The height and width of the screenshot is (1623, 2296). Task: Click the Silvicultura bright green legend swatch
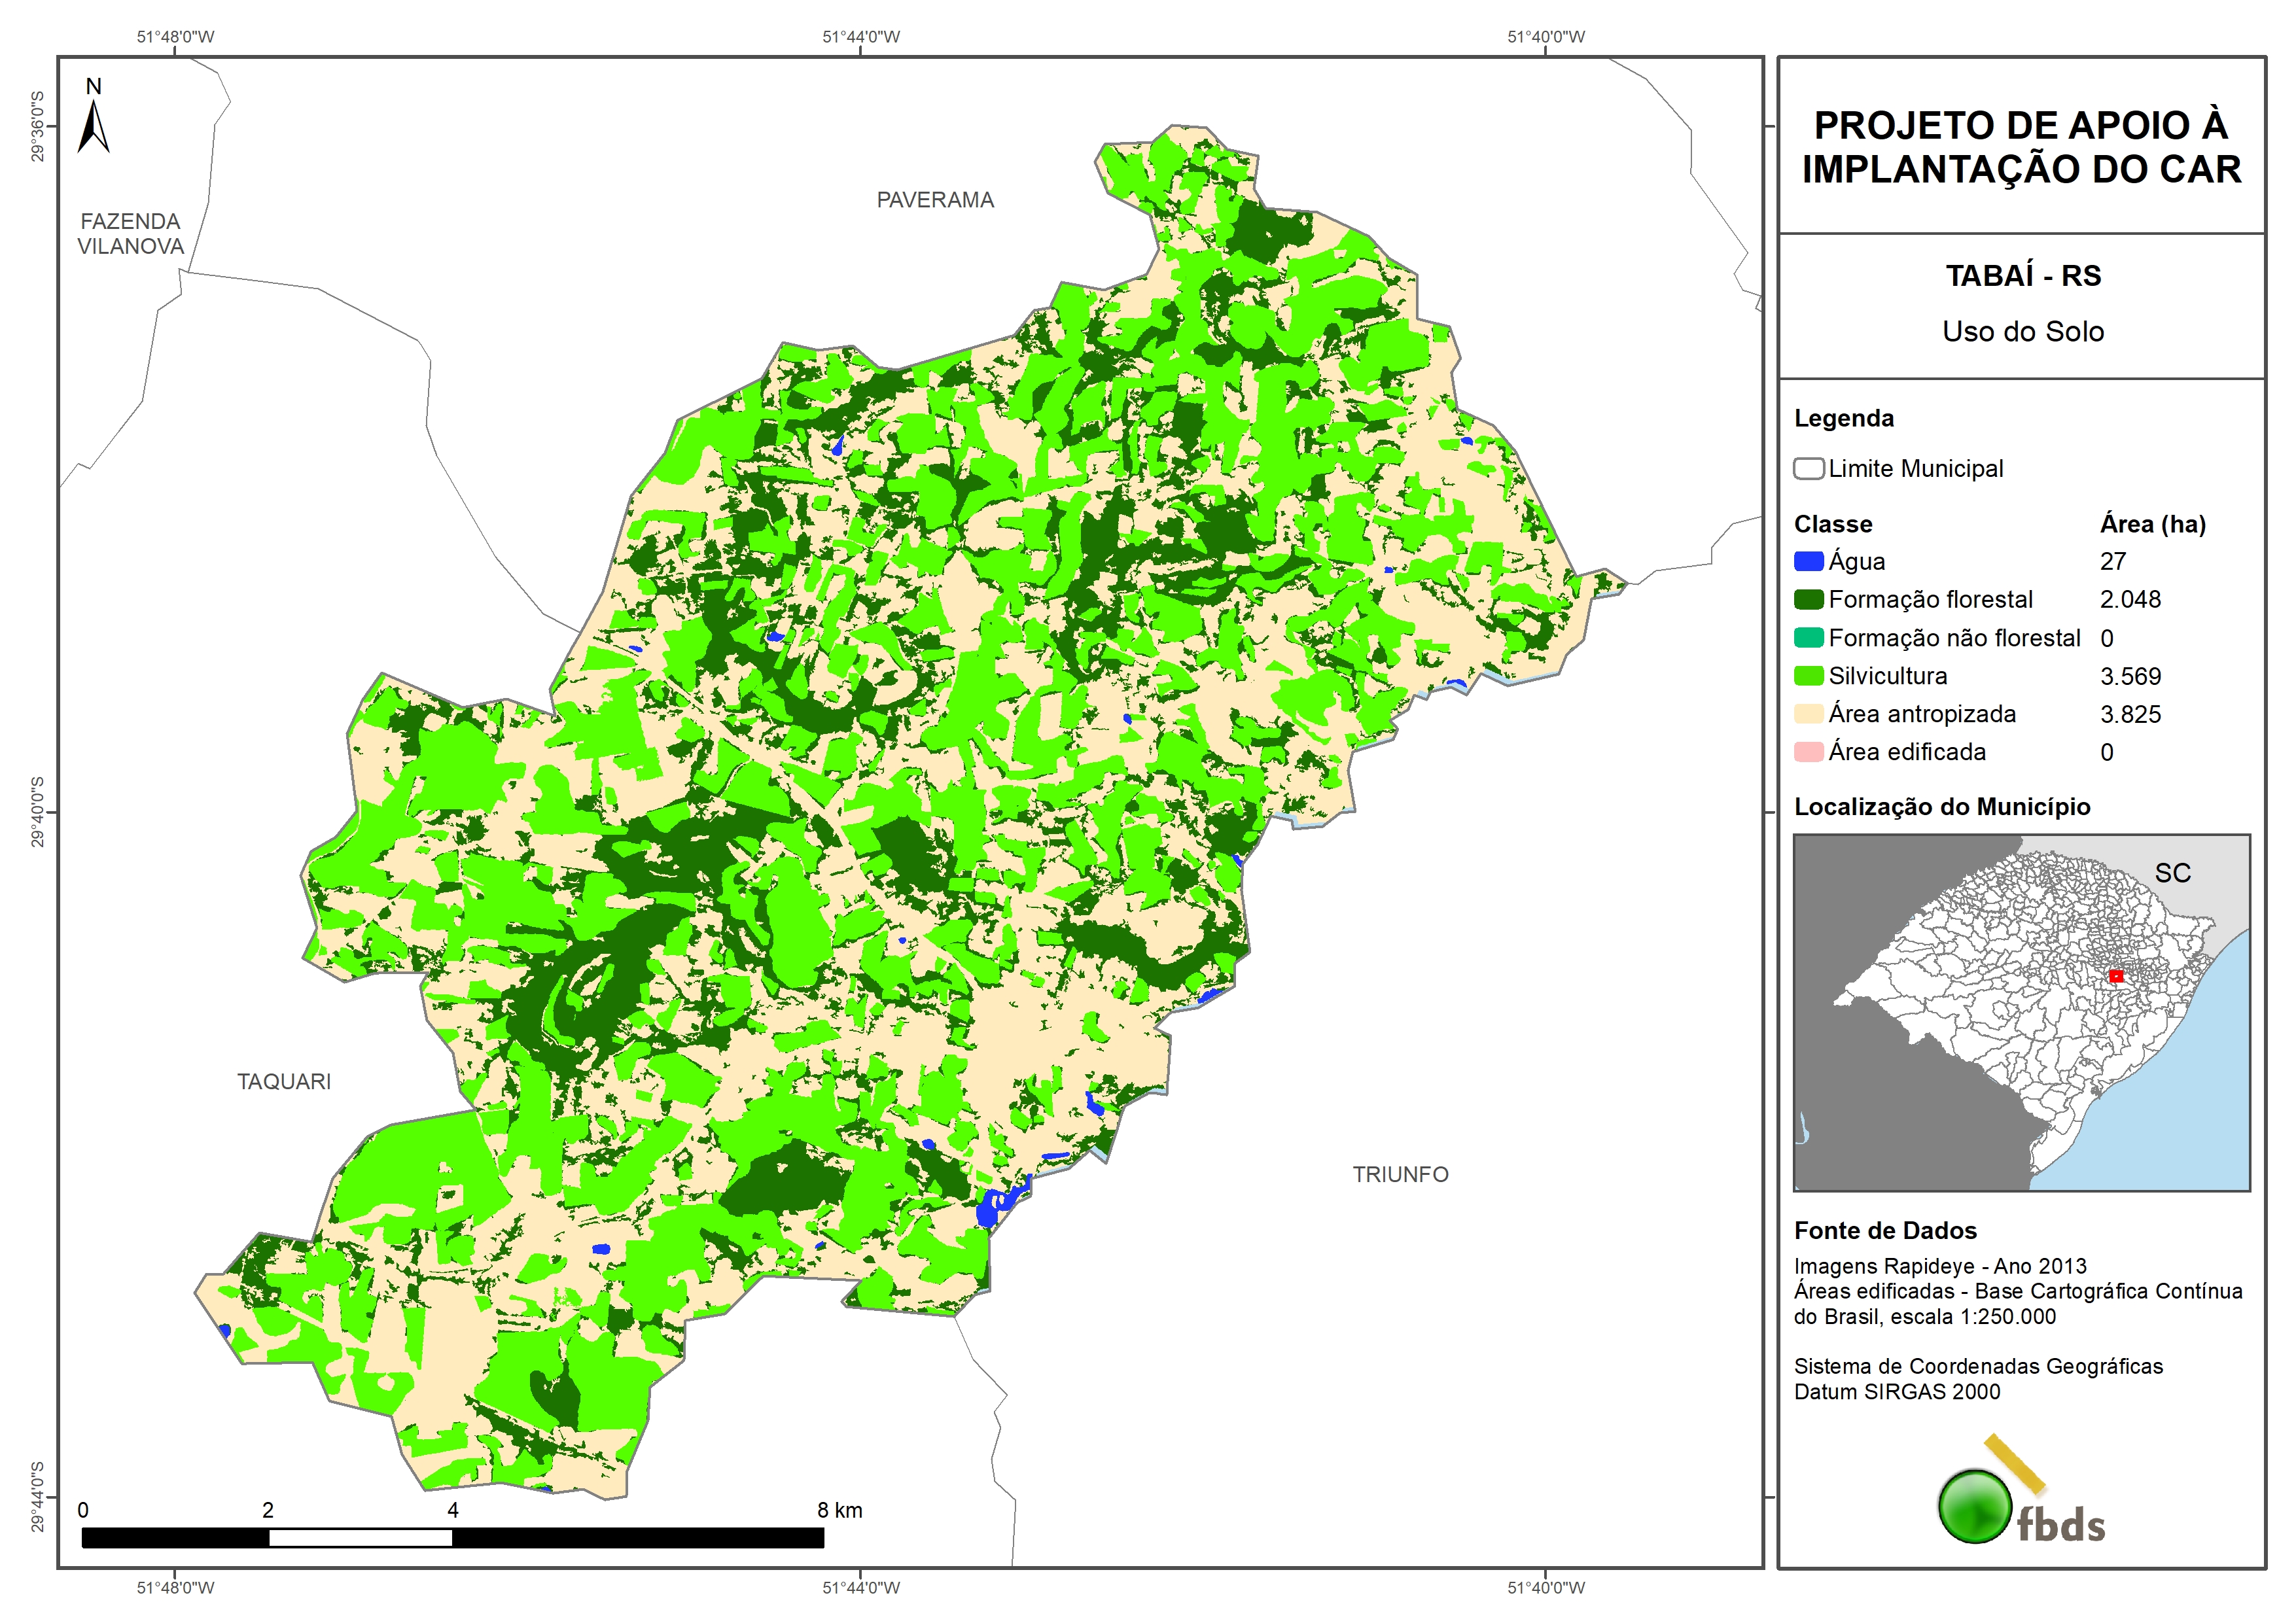pyautogui.click(x=1808, y=676)
